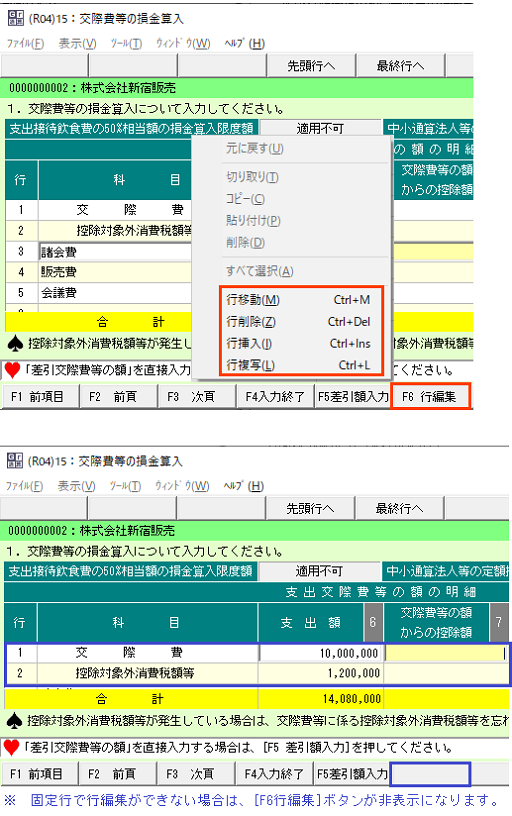
Task: Click the 適用不可 field in the window showing 14,080,000
Action: pyautogui.click(x=319, y=570)
